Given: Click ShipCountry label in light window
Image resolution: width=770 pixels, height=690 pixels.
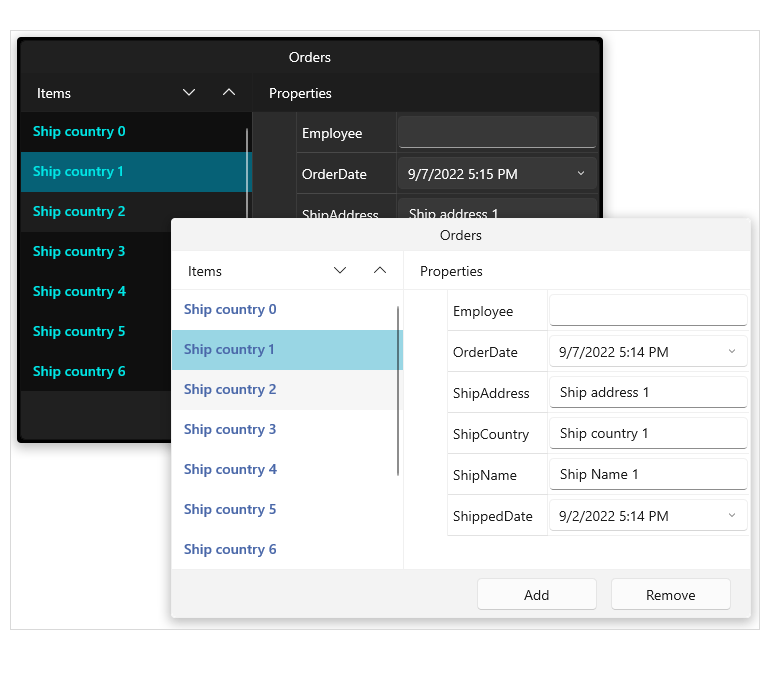Looking at the screenshot, I should pyautogui.click(x=491, y=434).
